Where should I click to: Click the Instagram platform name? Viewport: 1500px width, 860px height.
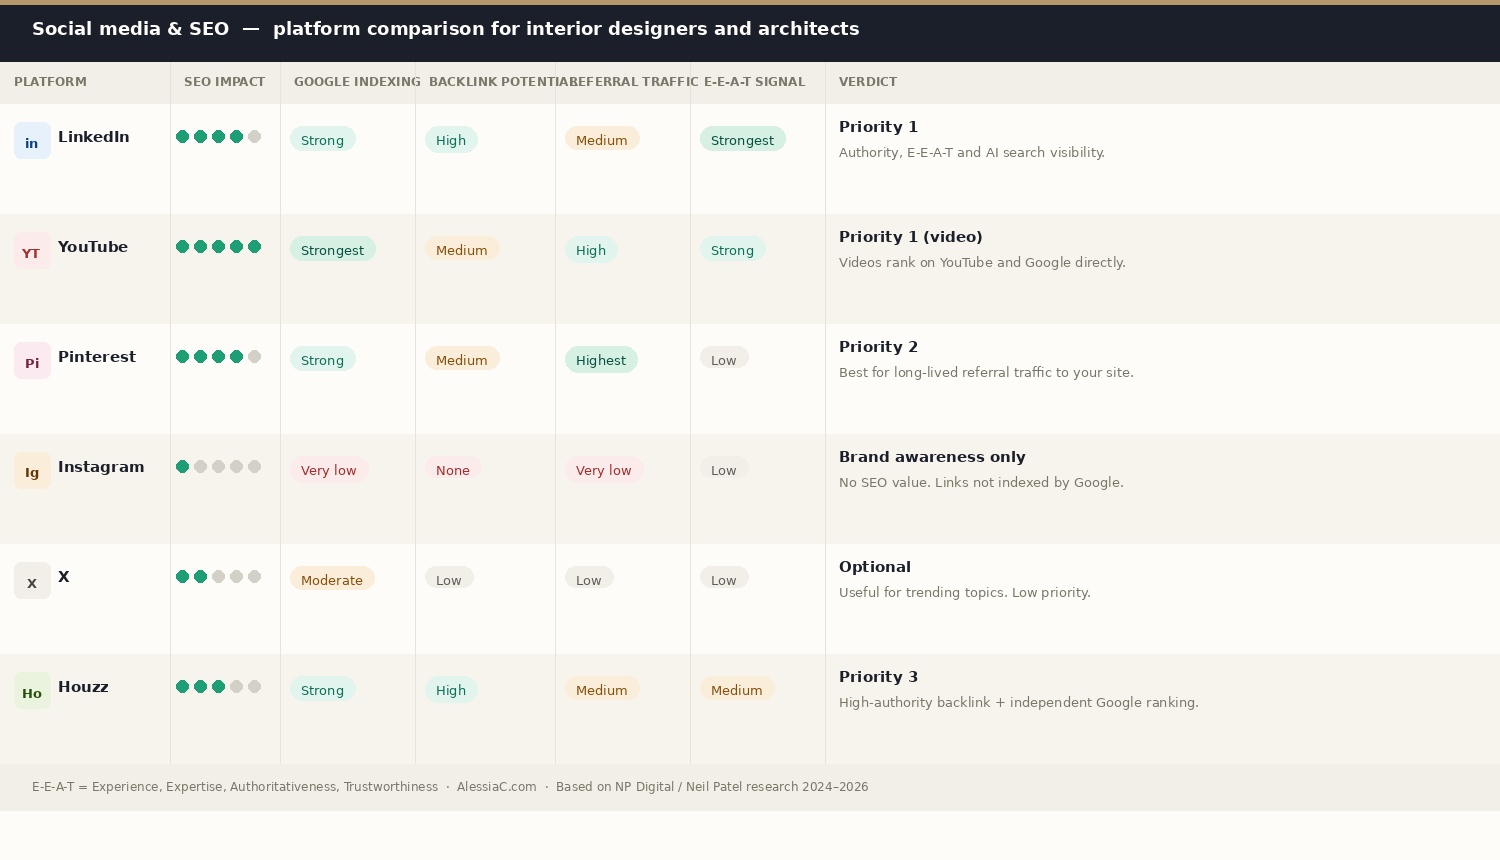click(101, 467)
